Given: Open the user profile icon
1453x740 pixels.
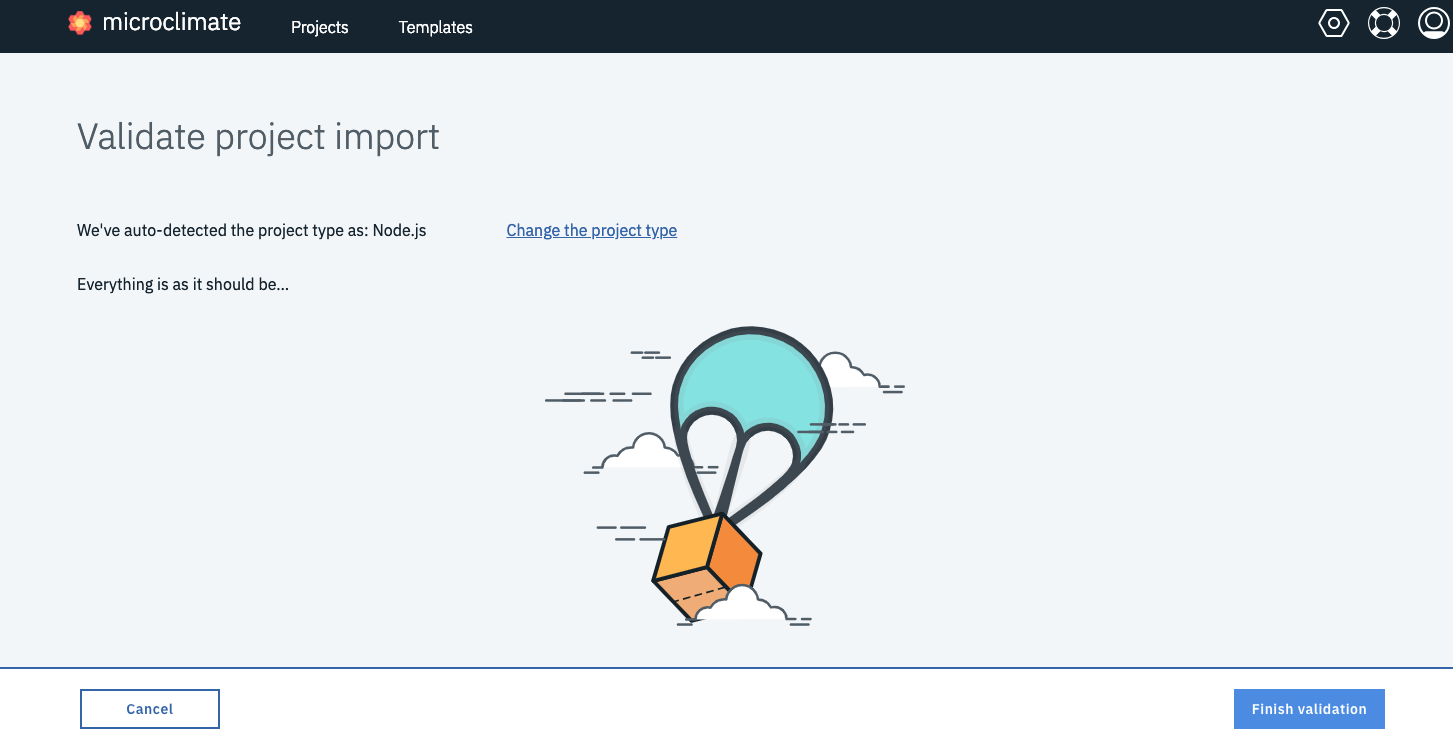Looking at the screenshot, I should (1434, 23).
